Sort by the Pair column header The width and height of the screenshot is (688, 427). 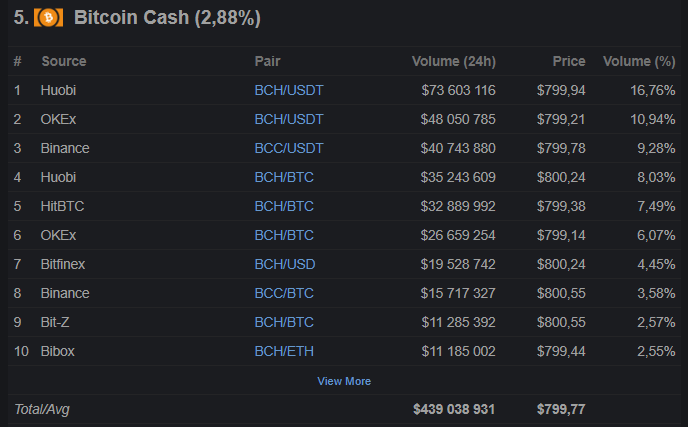267,61
